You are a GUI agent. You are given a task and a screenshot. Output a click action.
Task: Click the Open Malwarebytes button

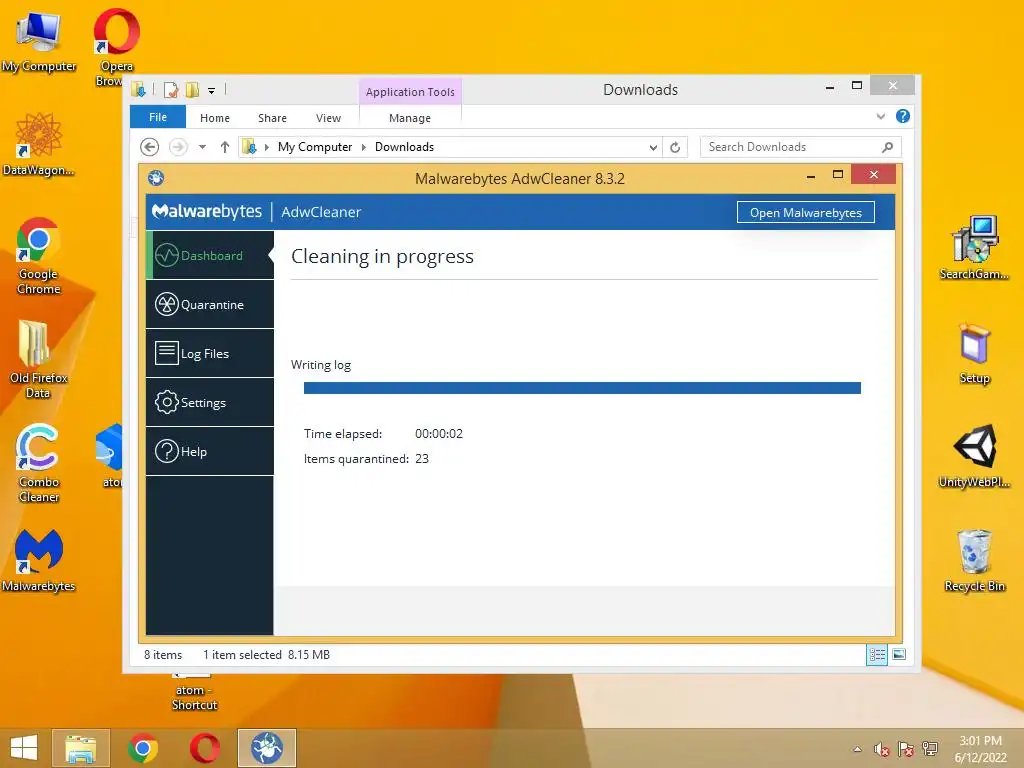click(x=805, y=212)
